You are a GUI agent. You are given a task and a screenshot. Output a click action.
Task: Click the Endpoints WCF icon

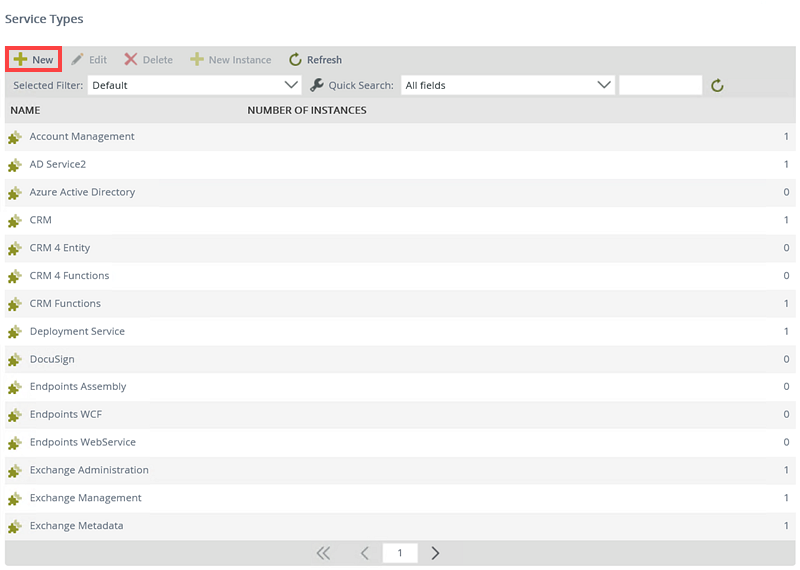[15, 415]
